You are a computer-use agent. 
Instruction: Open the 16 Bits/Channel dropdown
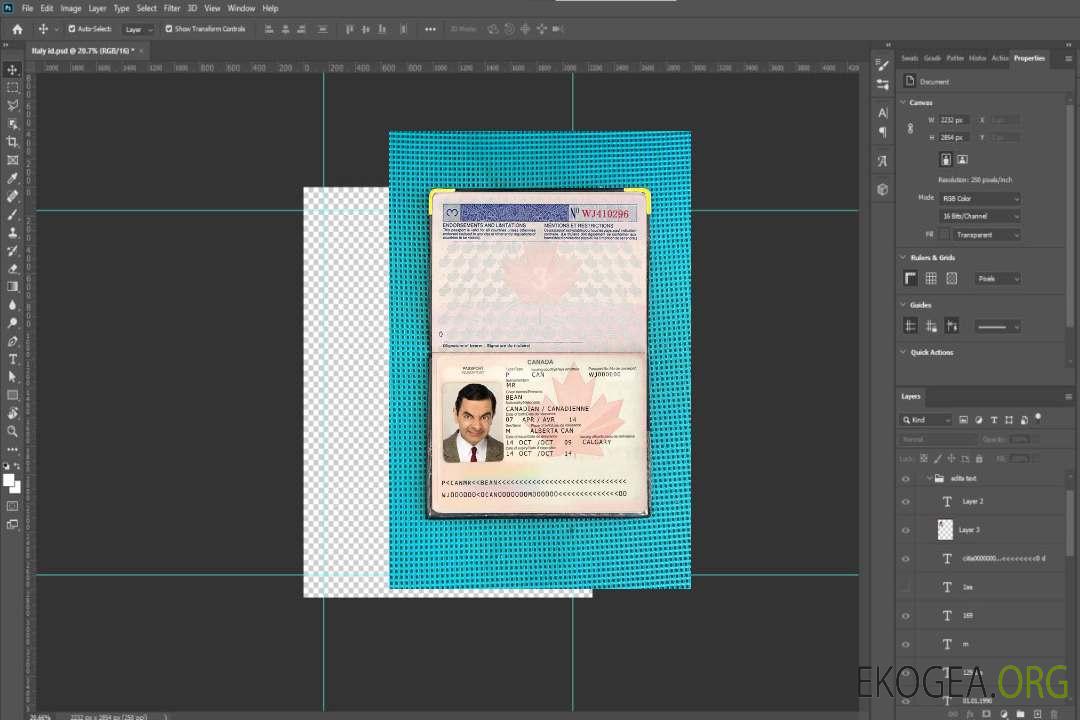click(x=980, y=216)
